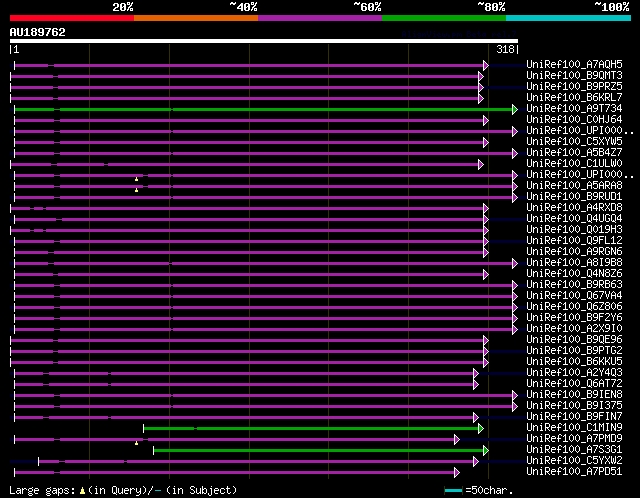Viewport: 640px width, 498px height.
Task: Select the UniRef100_Q019H3 label
Action: (574, 230)
